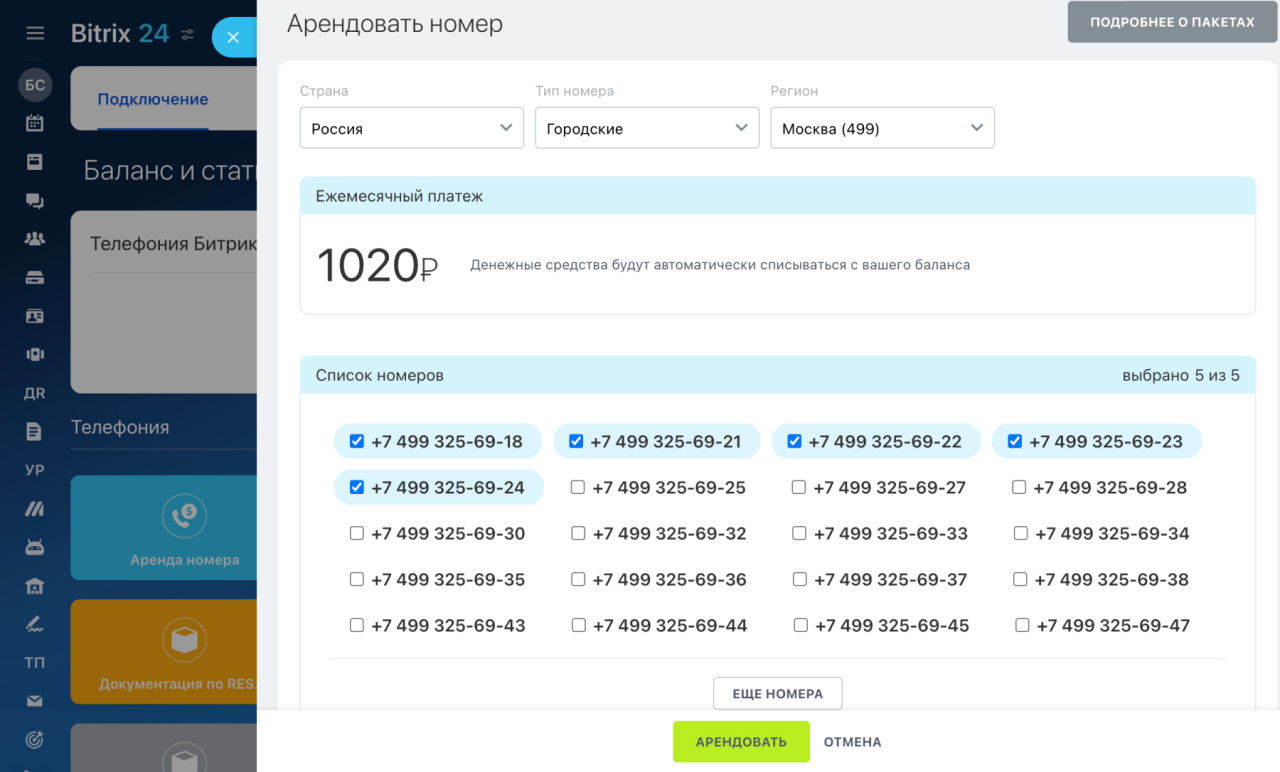The width and height of the screenshot is (1280, 772).
Task: Check number +7 499 325-69-34
Action: tap(1020, 533)
